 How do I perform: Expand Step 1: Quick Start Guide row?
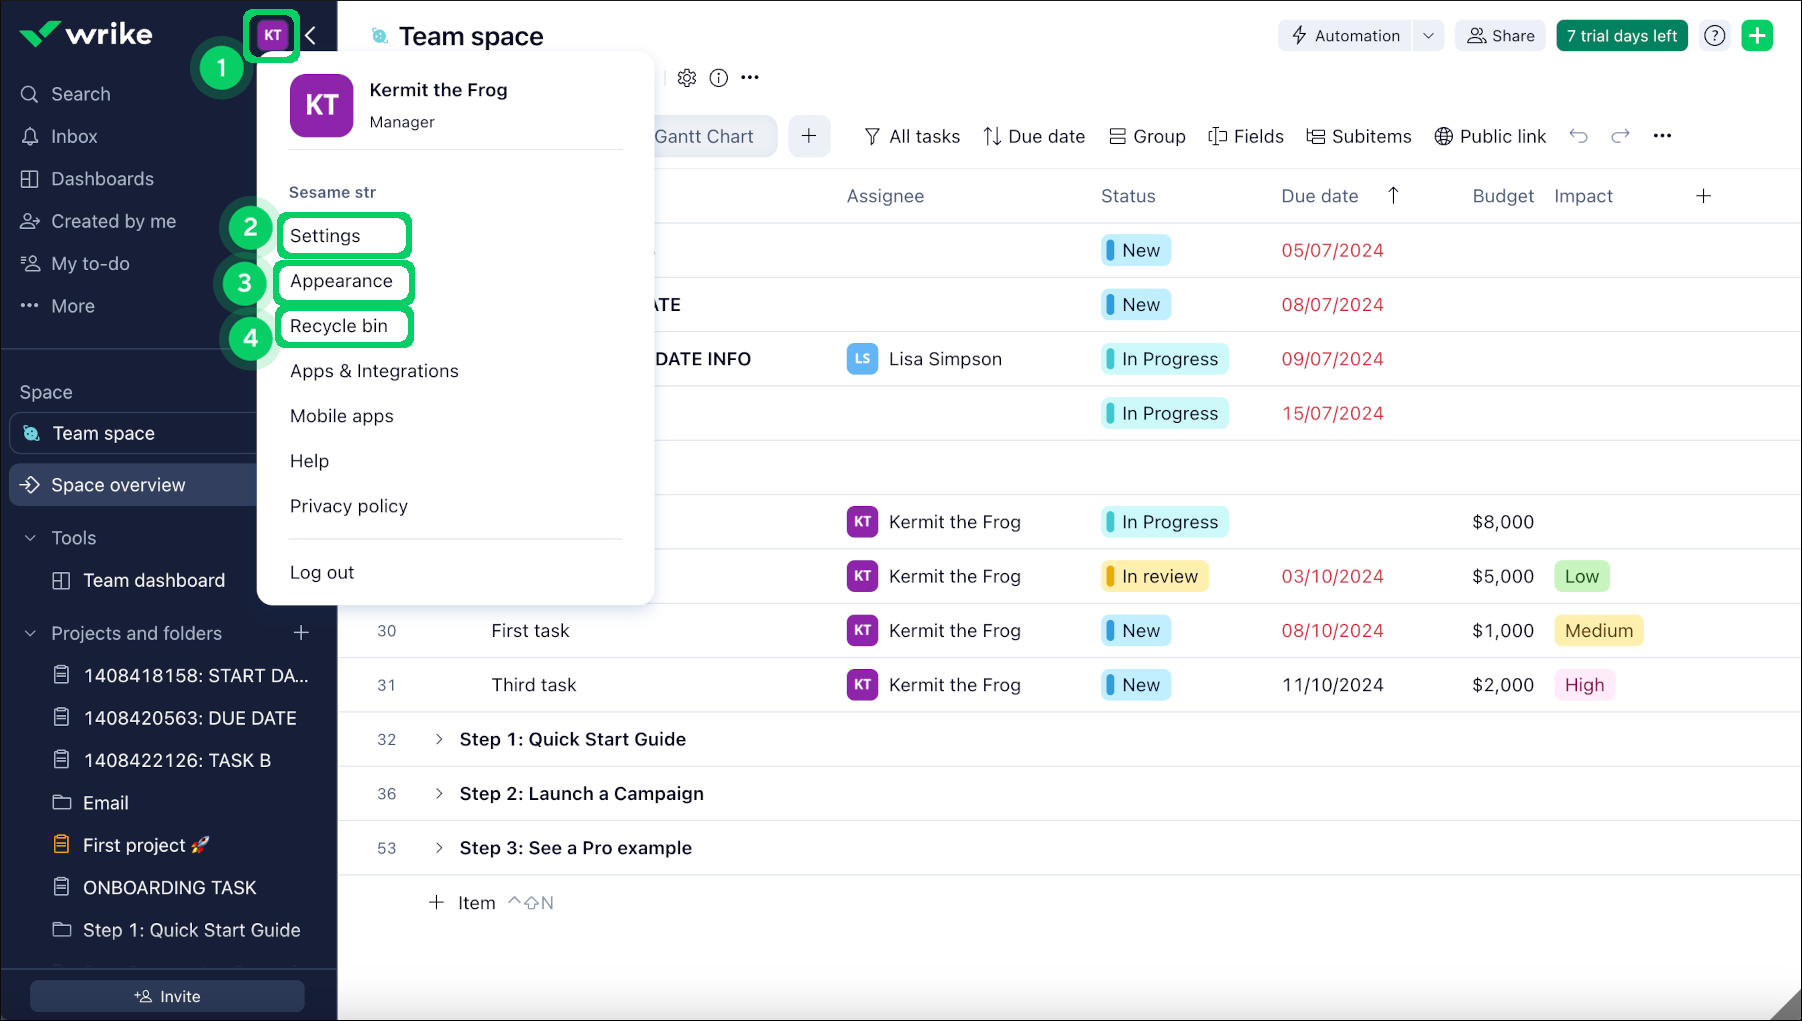pyautogui.click(x=438, y=739)
